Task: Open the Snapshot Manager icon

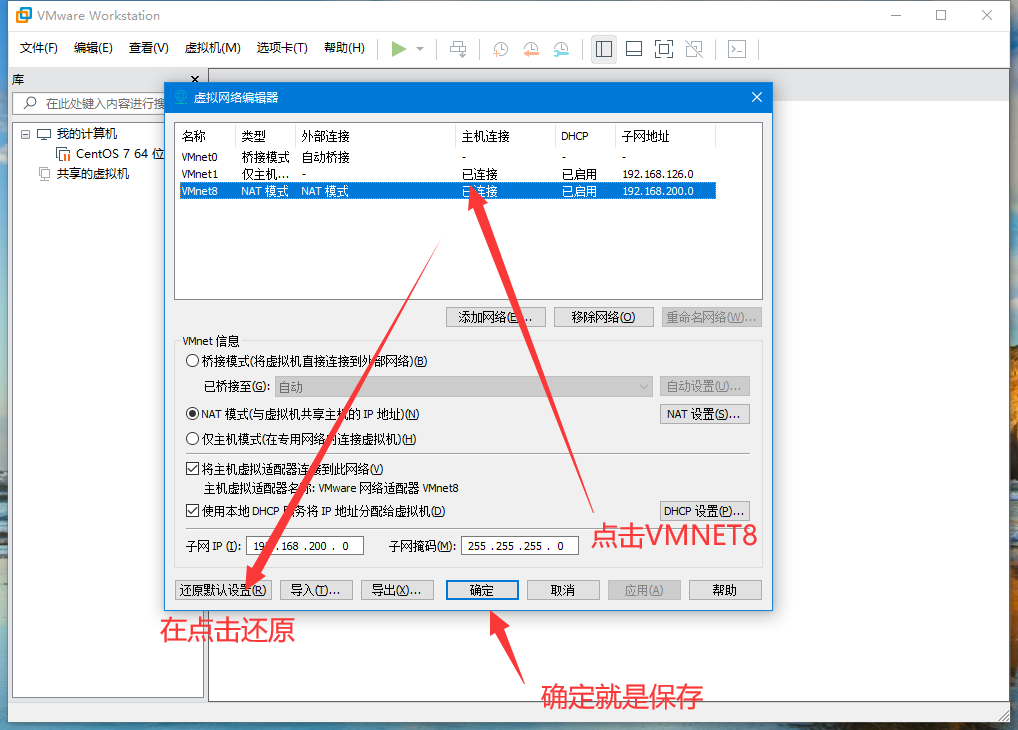Action: (x=562, y=48)
